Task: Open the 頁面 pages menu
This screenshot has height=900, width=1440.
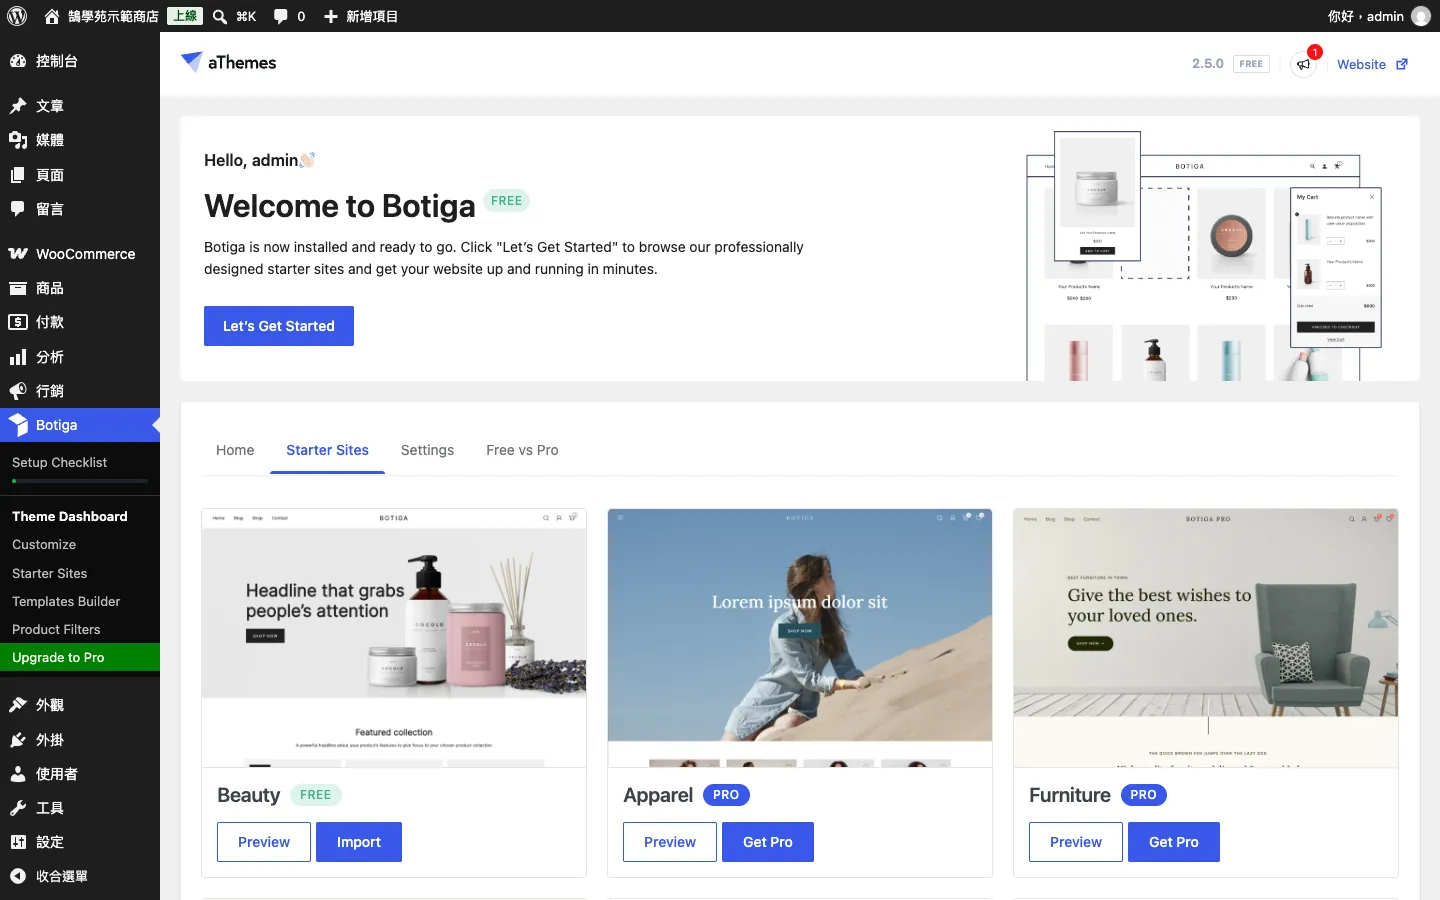Action: tap(80, 175)
